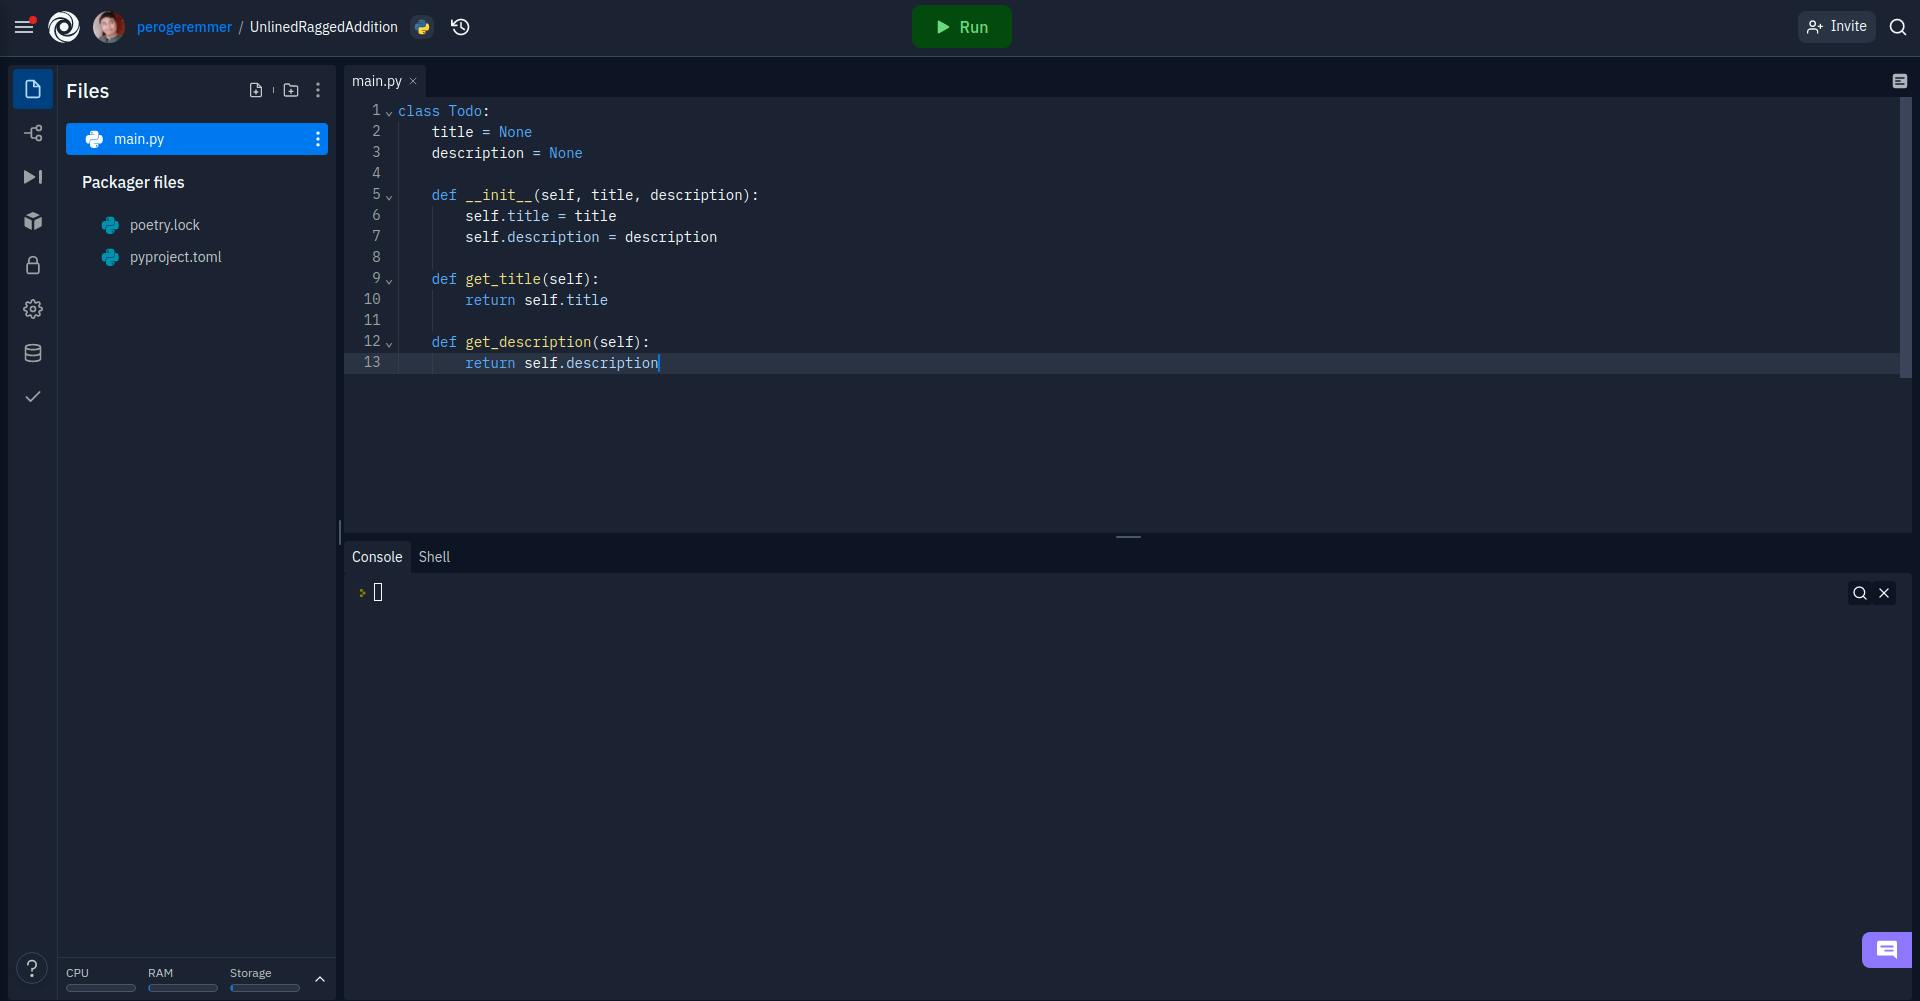
Task: Open Files panel more options
Action: [x=318, y=90]
